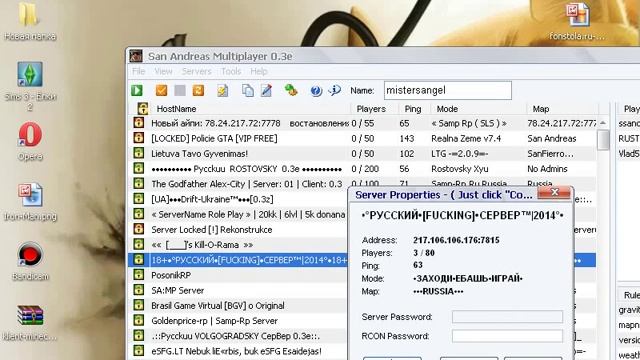Click the Server Properties pencil icon
Screen dimensions: 640x360
click(x=266, y=90)
